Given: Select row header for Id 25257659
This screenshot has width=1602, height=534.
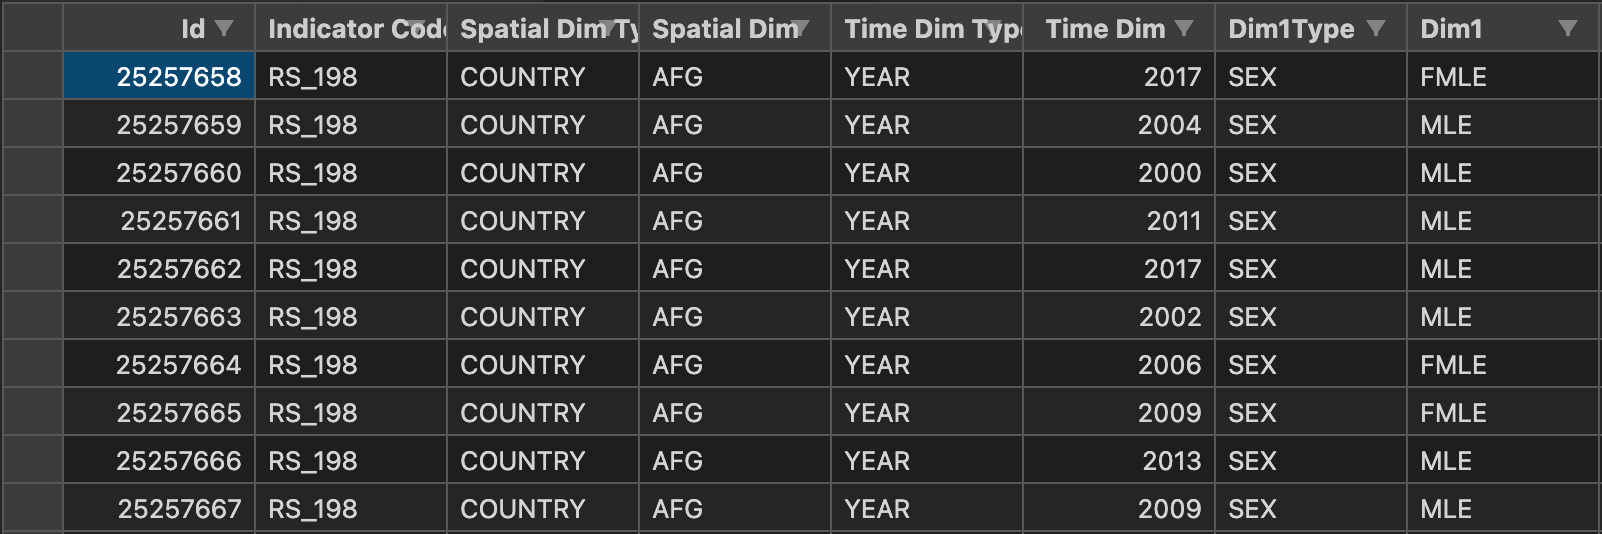Looking at the screenshot, I should coord(32,124).
